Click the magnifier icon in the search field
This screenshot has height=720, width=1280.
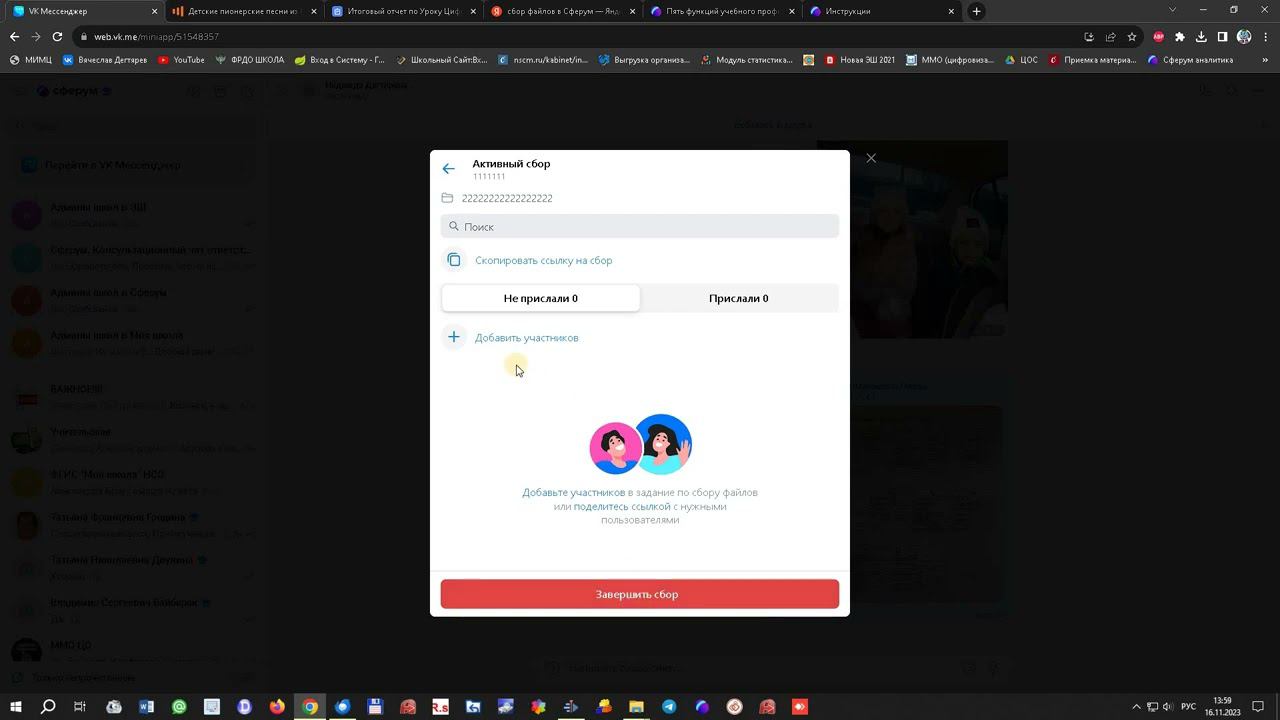click(x=454, y=227)
